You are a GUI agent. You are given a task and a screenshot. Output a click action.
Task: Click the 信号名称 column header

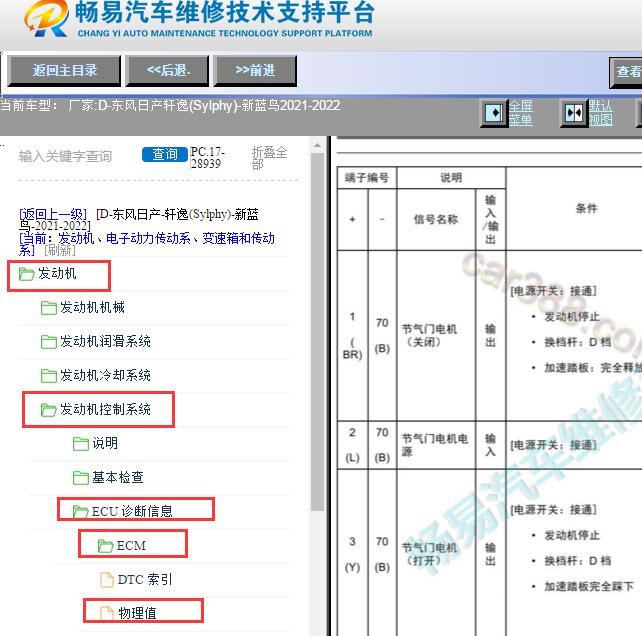coord(436,220)
